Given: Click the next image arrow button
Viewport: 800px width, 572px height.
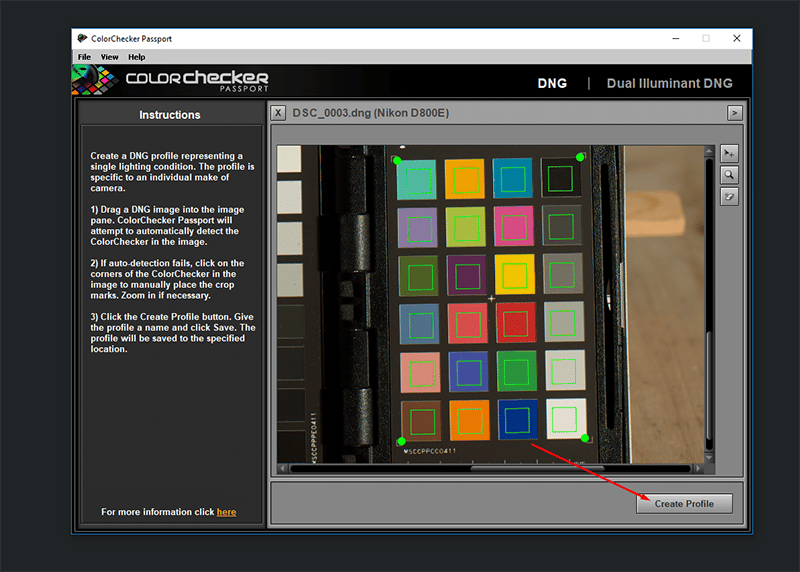Looking at the screenshot, I should click(x=734, y=113).
